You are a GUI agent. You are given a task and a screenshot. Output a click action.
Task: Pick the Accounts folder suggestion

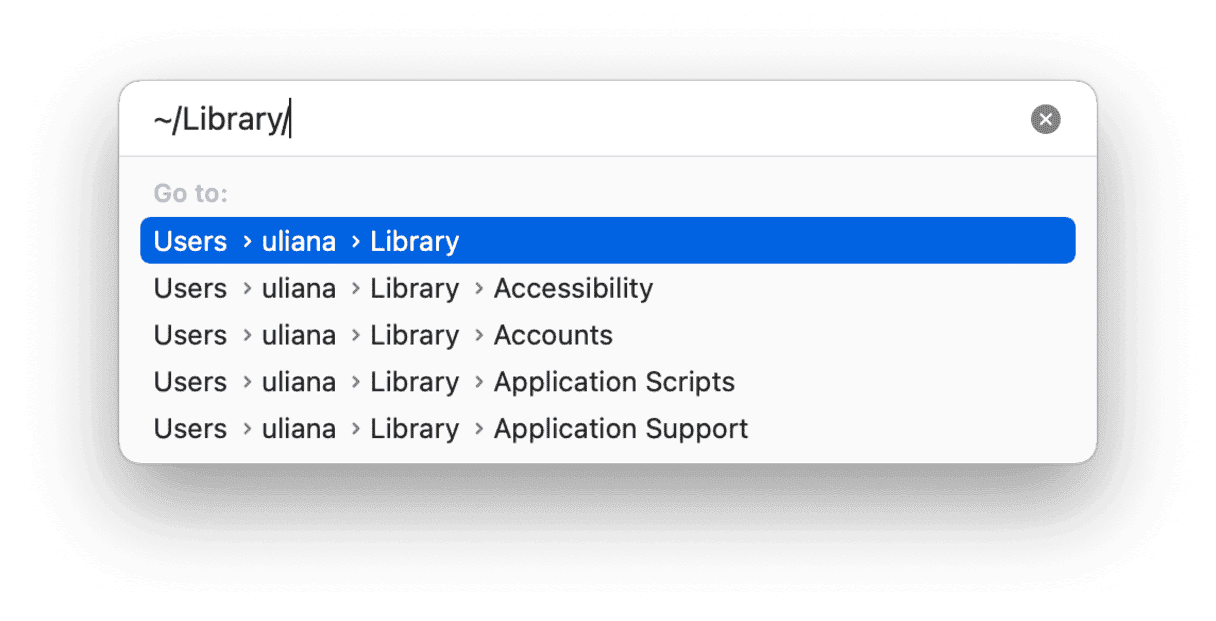553,335
